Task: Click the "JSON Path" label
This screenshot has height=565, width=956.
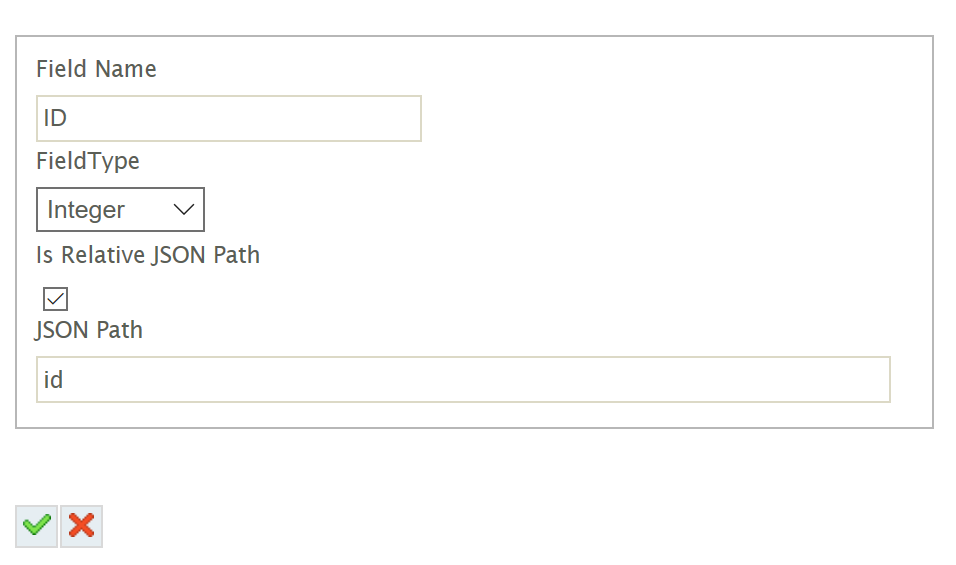Action: point(89,330)
